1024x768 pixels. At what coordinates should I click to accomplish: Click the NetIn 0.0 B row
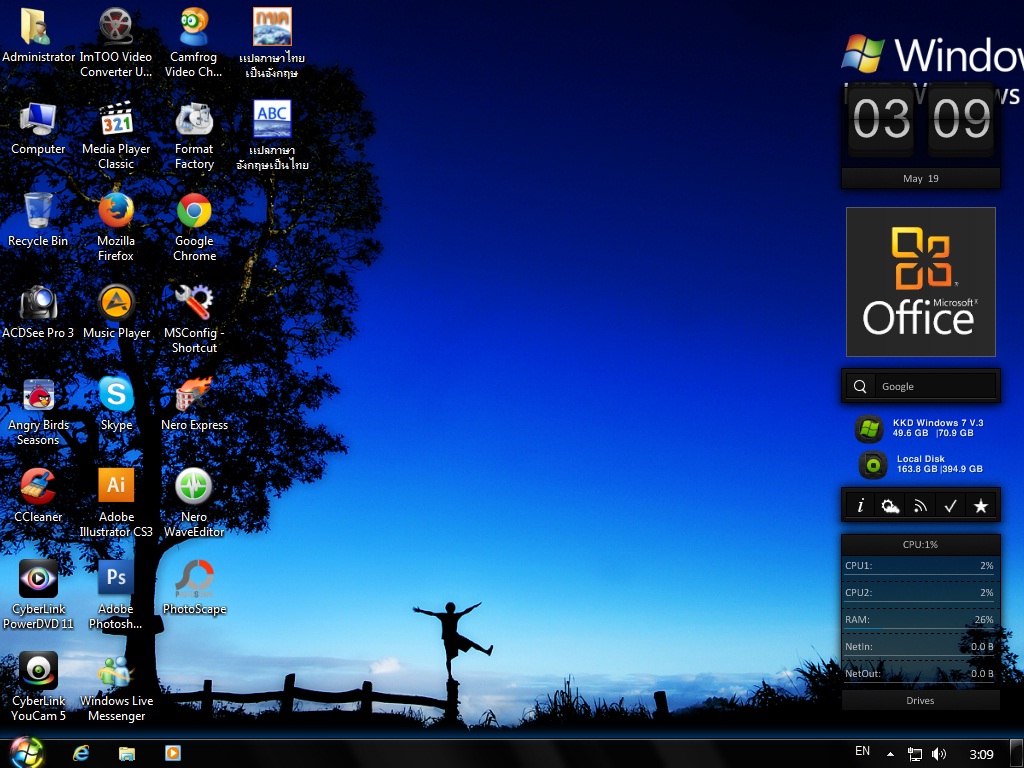(920, 647)
